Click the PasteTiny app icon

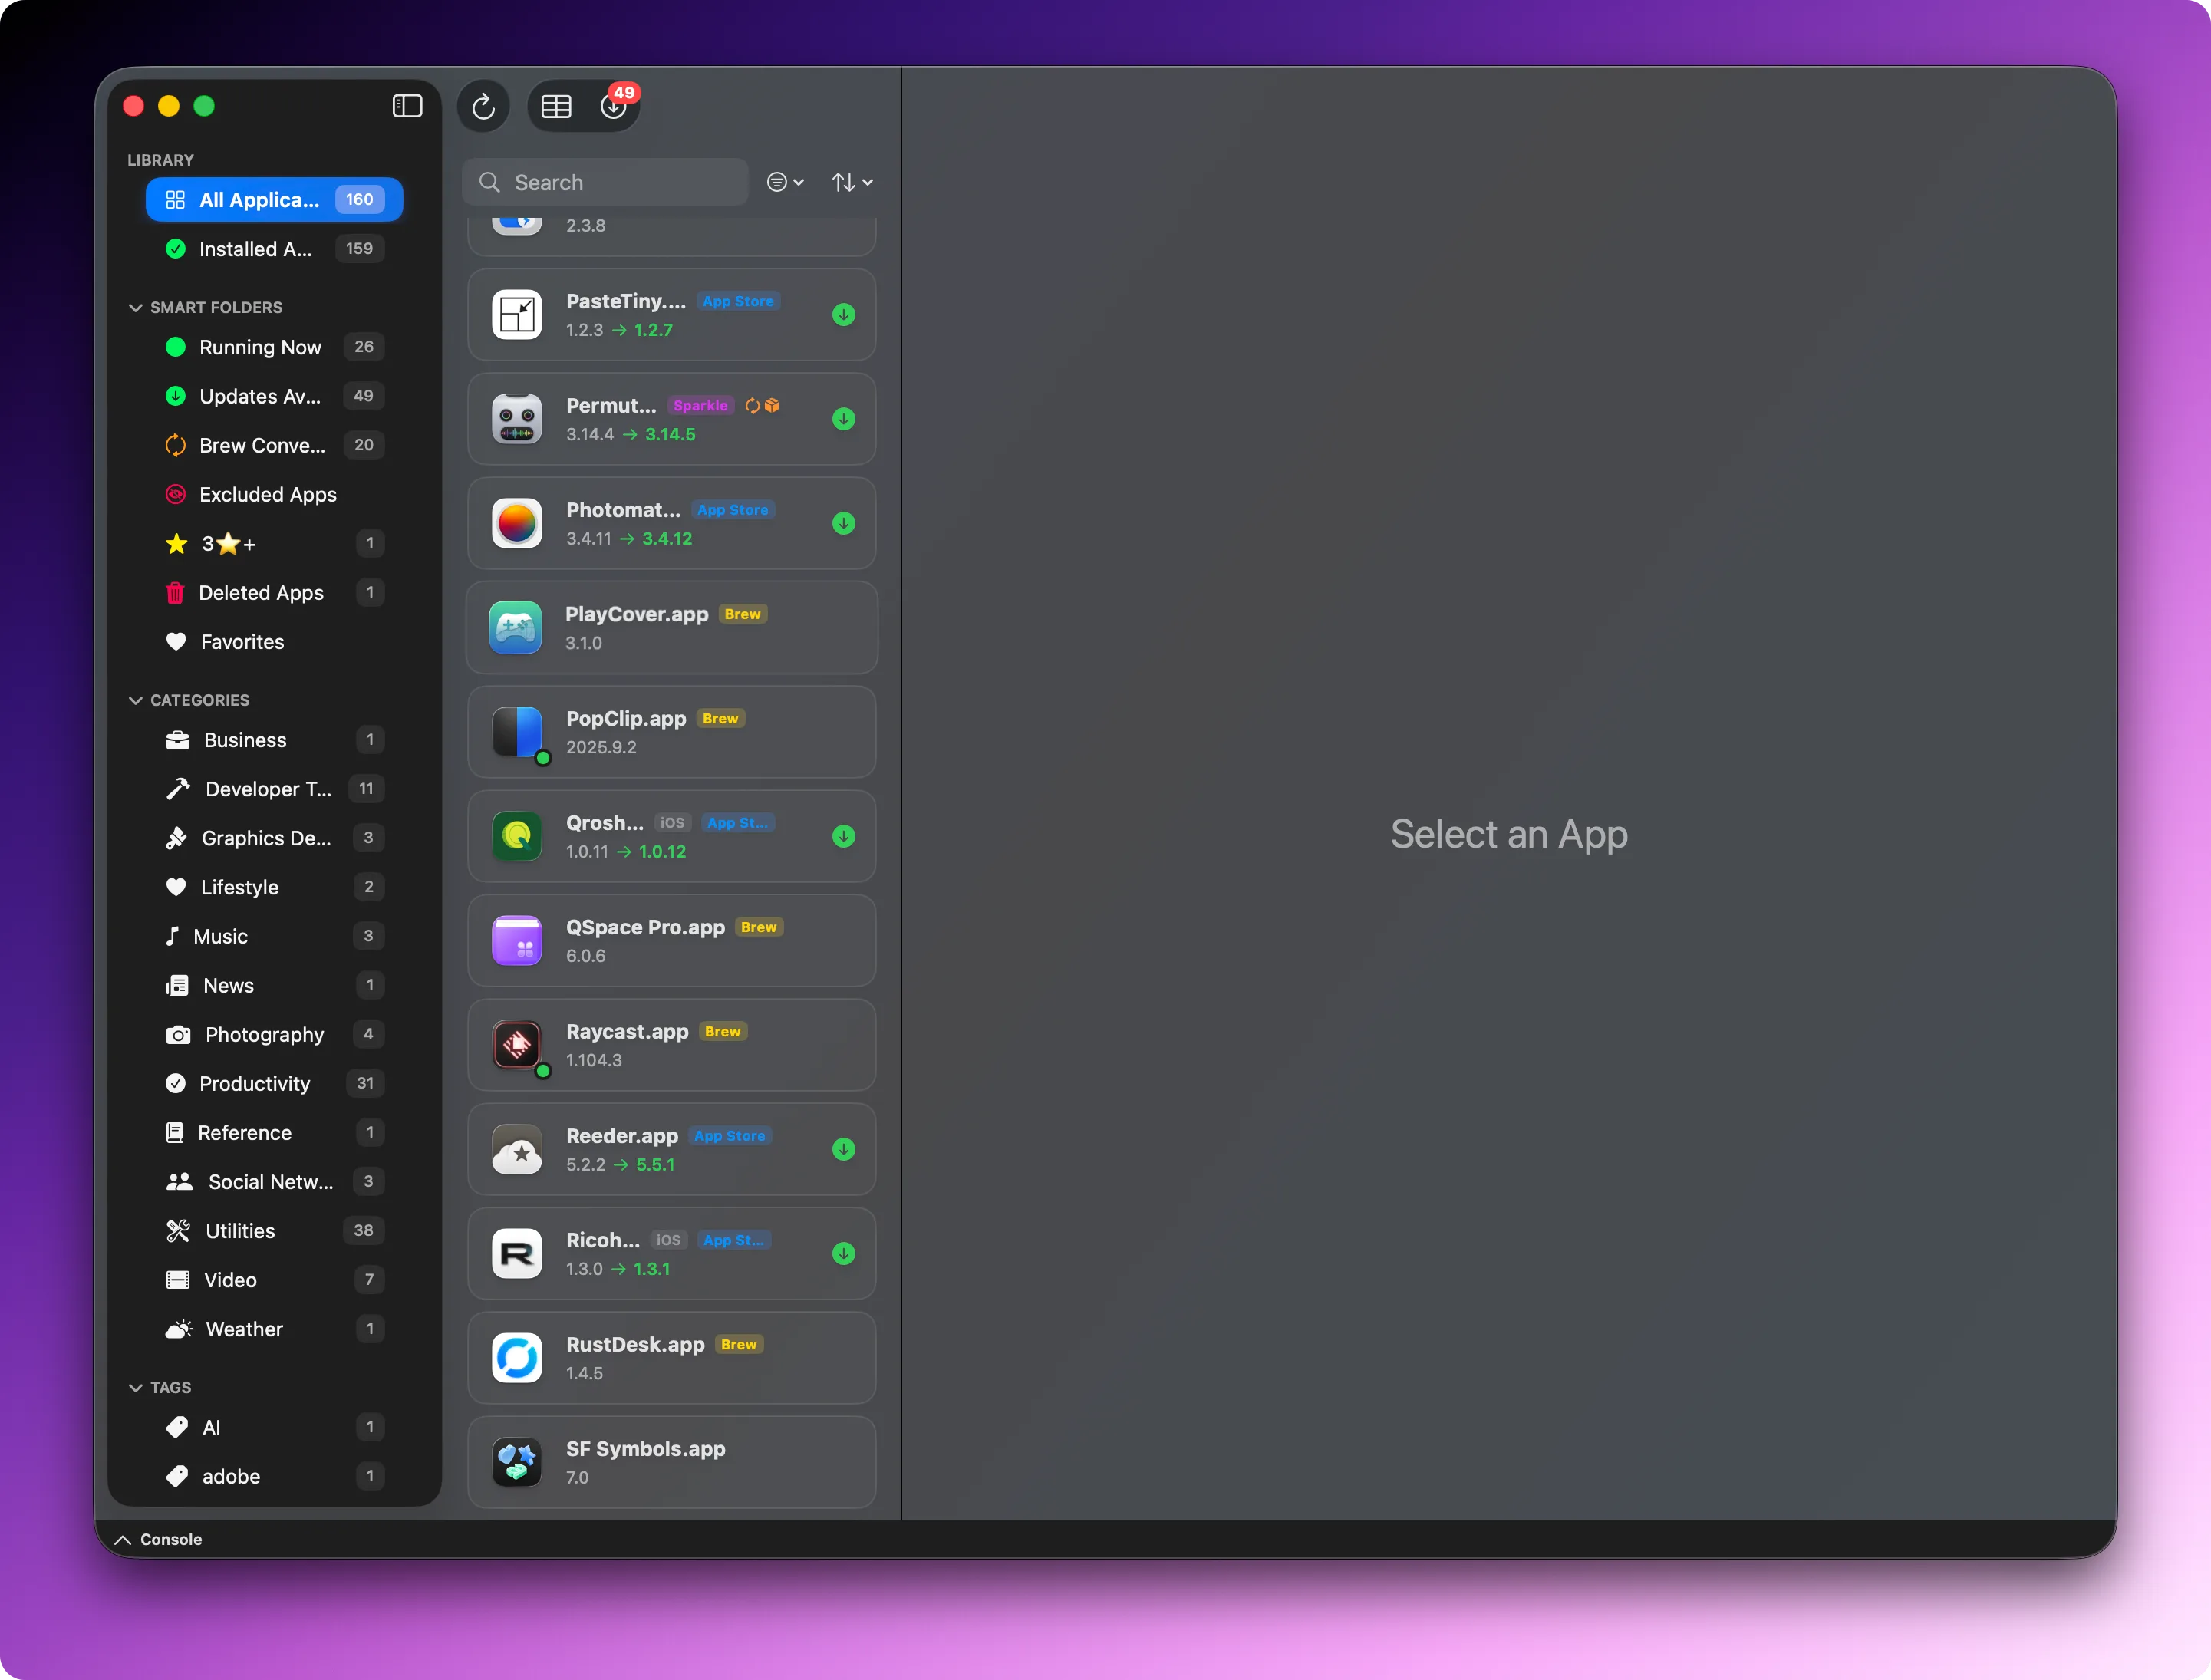pyautogui.click(x=517, y=314)
